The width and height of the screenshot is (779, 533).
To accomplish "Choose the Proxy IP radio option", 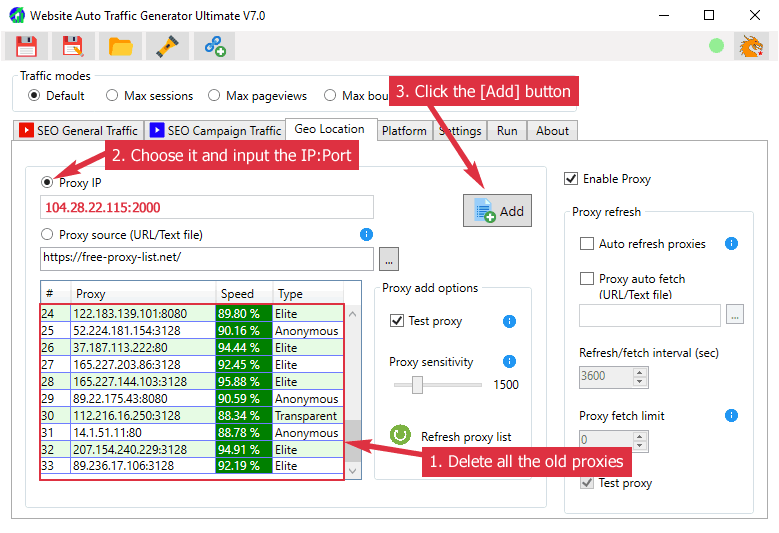I will (x=71, y=182).
